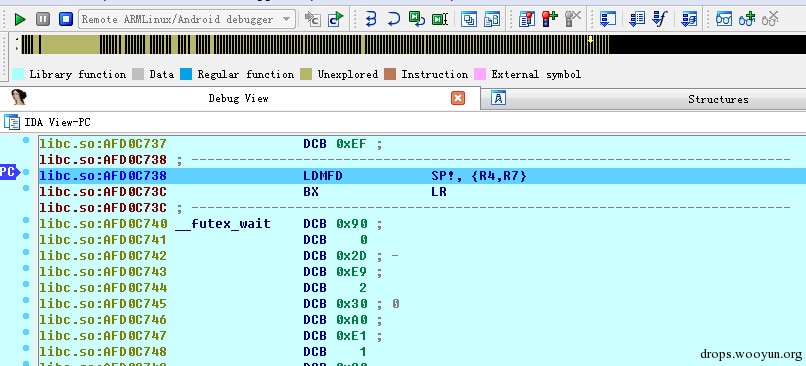The image size is (806, 366).
Task: Click yellow marker in navigation band
Action: [591, 40]
